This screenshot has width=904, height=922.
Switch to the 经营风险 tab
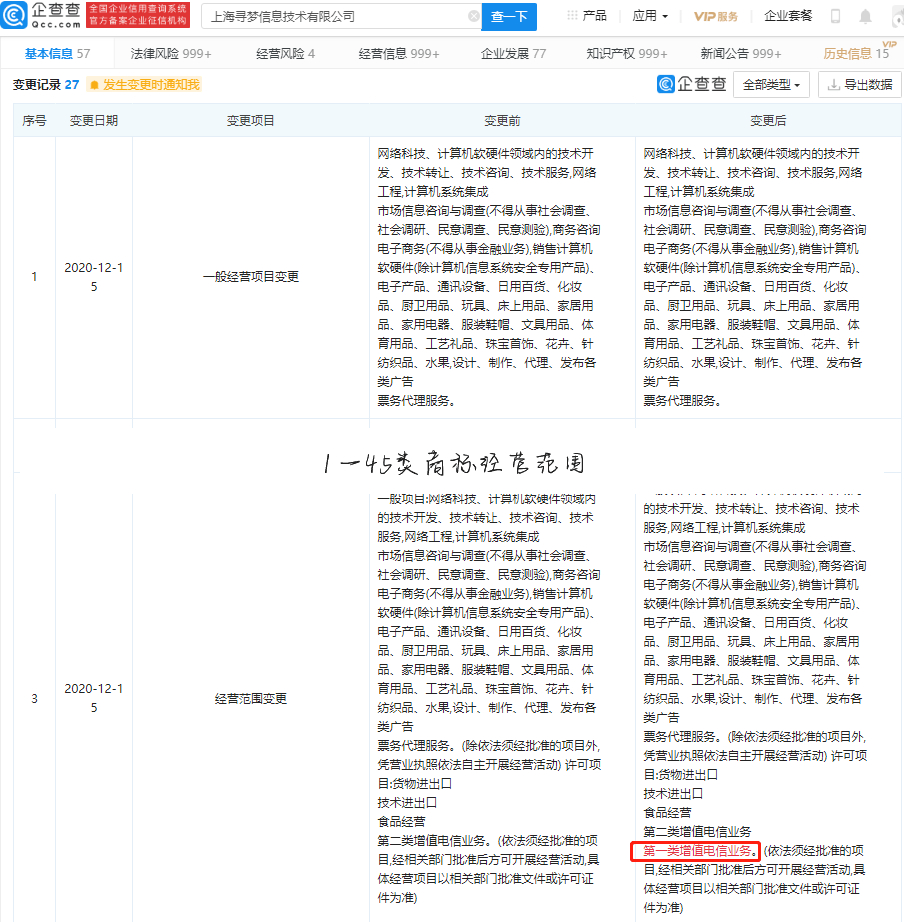click(x=285, y=54)
